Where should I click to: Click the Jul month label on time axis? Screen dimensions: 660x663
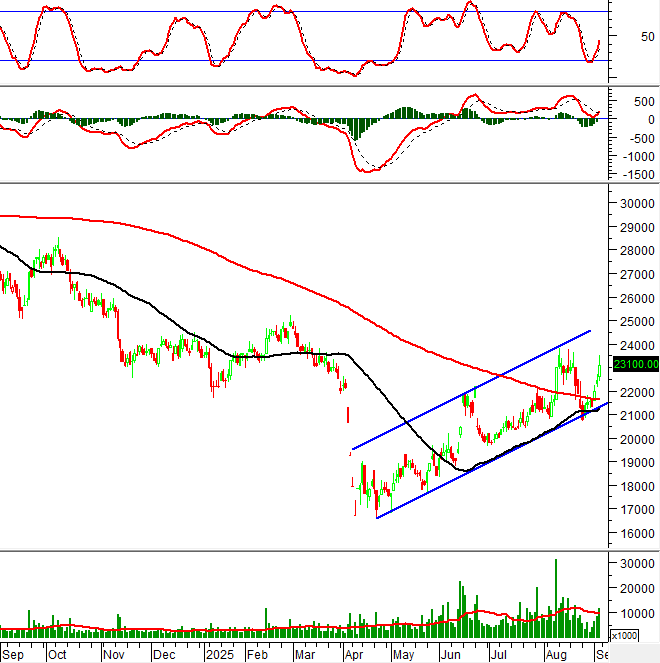[498, 654]
